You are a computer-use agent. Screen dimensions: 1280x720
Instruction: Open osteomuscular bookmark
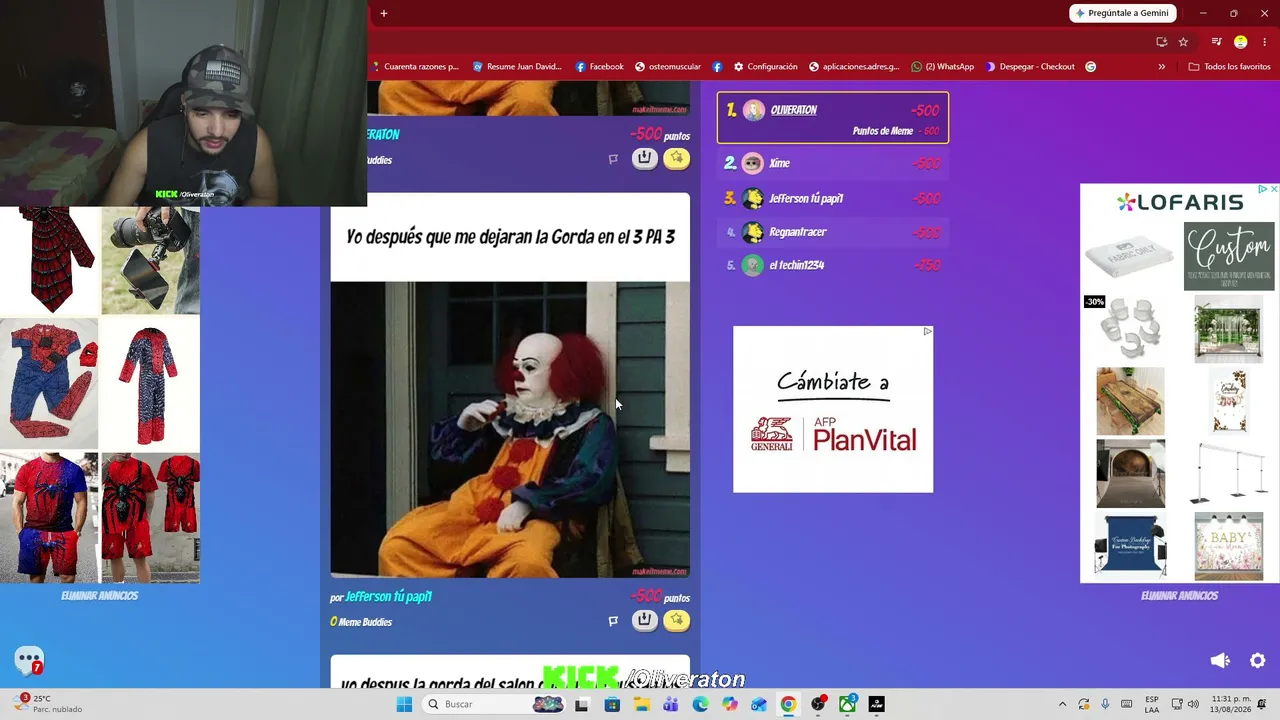[667, 67]
